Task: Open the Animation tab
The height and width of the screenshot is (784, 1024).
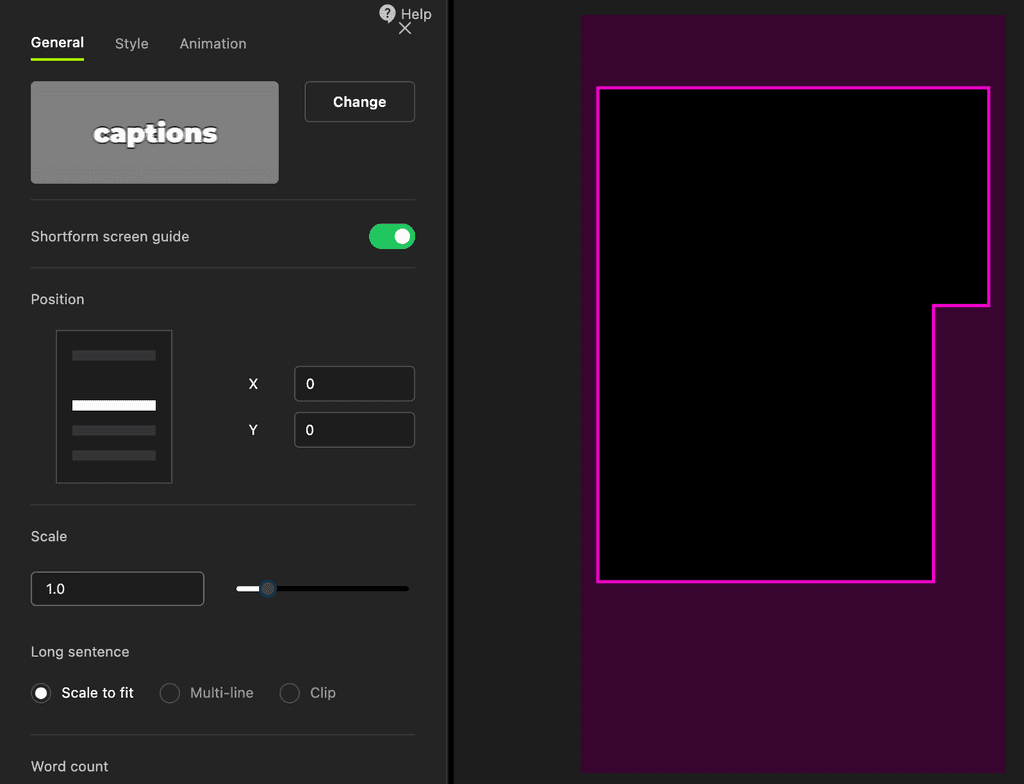Action: [x=212, y=43]
